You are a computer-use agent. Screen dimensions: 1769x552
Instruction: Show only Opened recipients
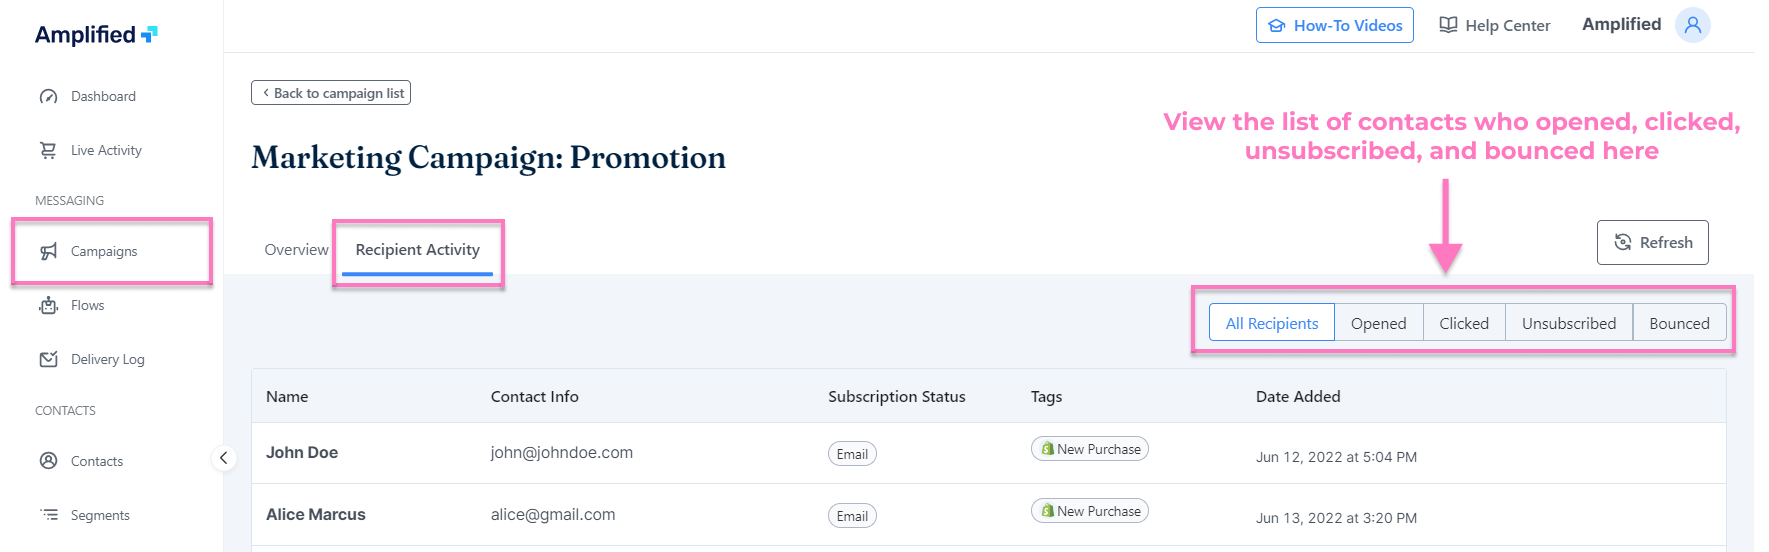coord(1378,323)
